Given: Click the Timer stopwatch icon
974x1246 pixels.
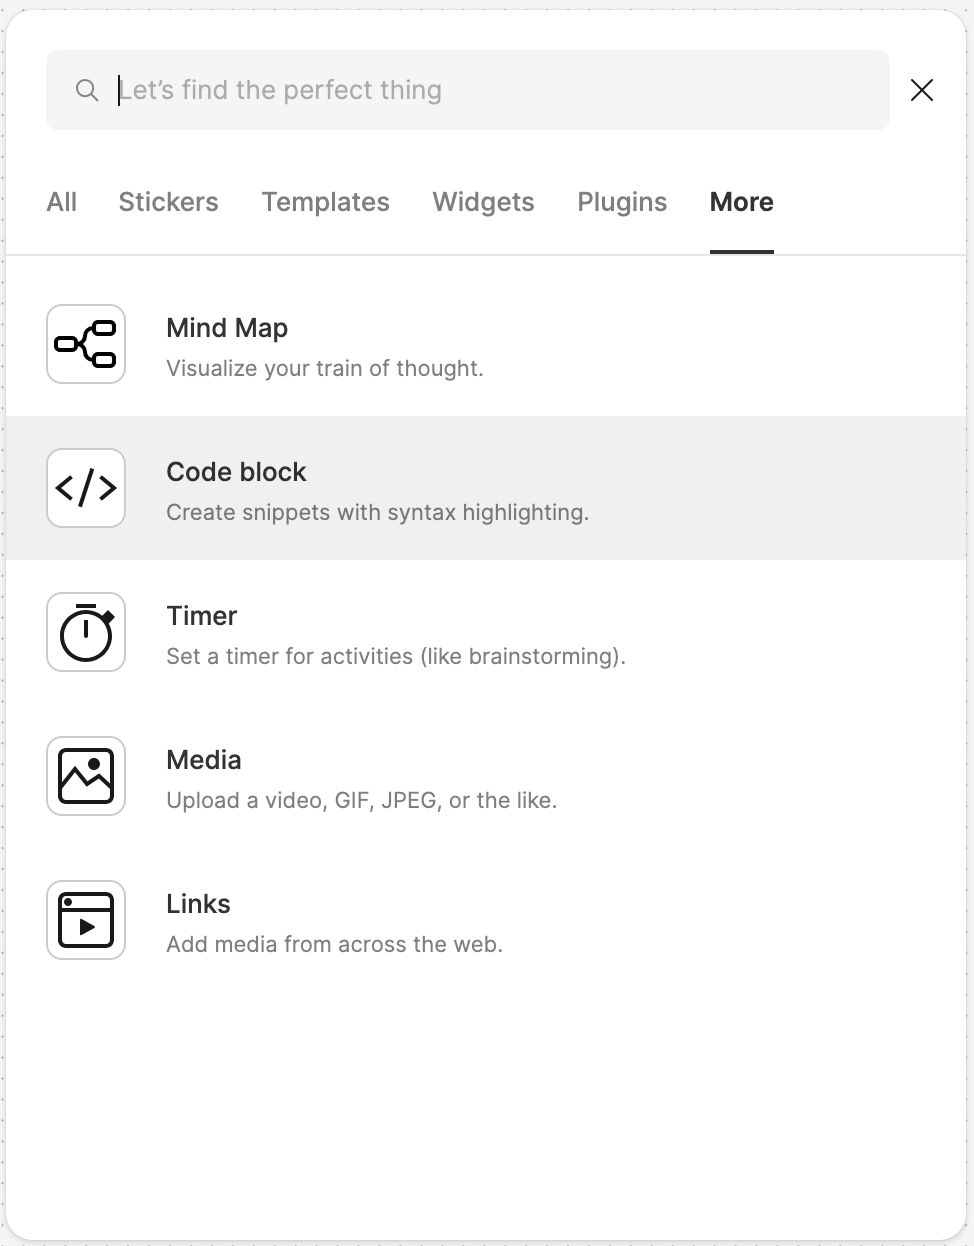Looking at the screenshot, I should click(x=86, y=632).
